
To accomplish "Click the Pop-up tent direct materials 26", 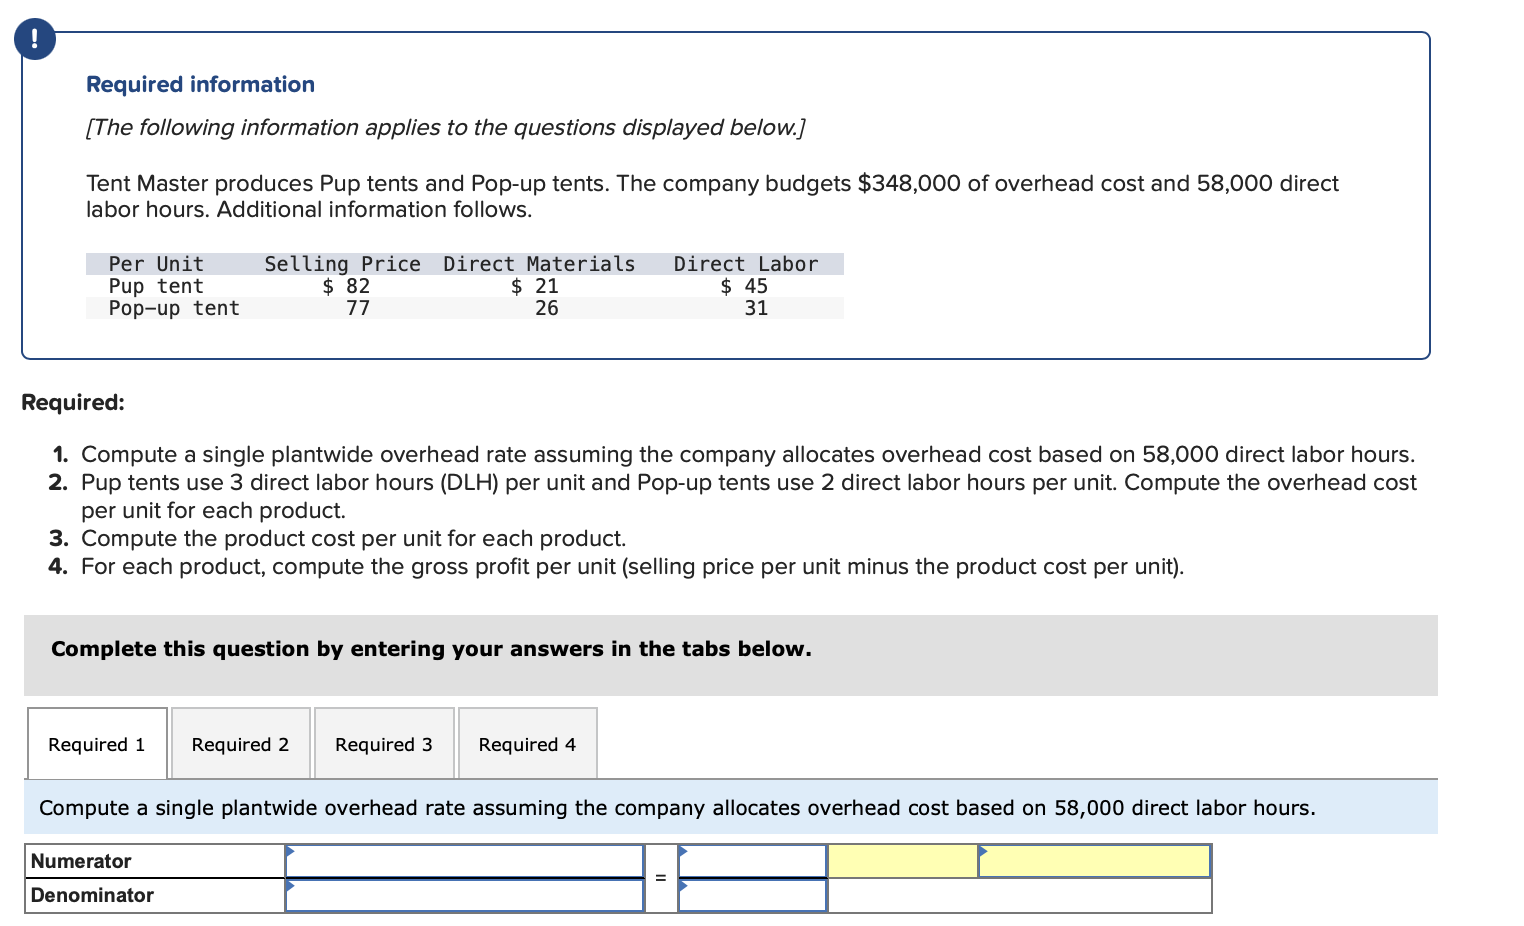I will coord(546,308).
